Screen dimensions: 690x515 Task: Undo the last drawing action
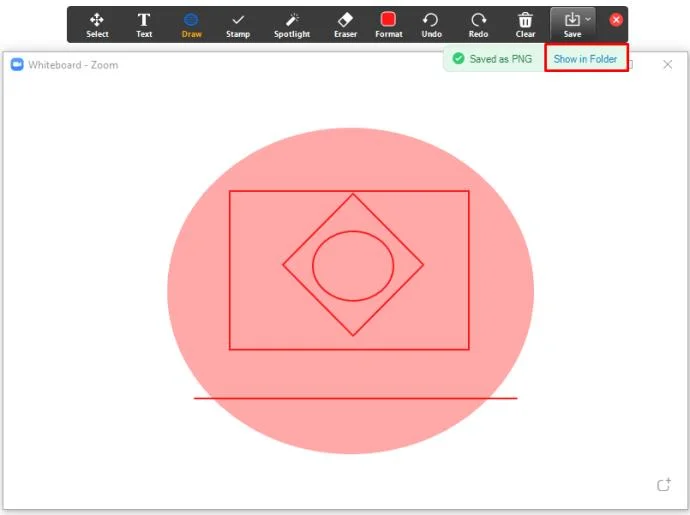point(431,25)
